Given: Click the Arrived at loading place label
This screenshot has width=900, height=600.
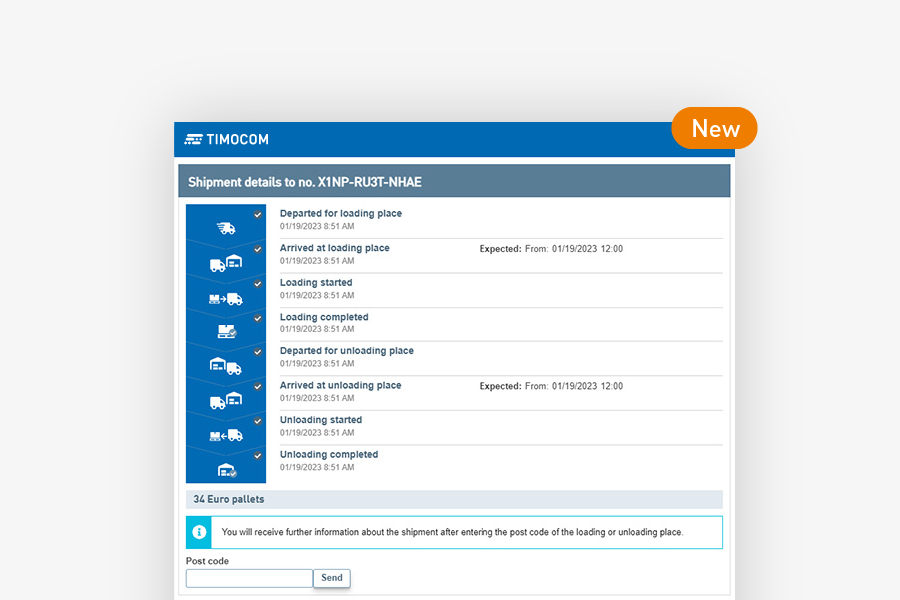Looking at the screenshot, I should 335,248.
